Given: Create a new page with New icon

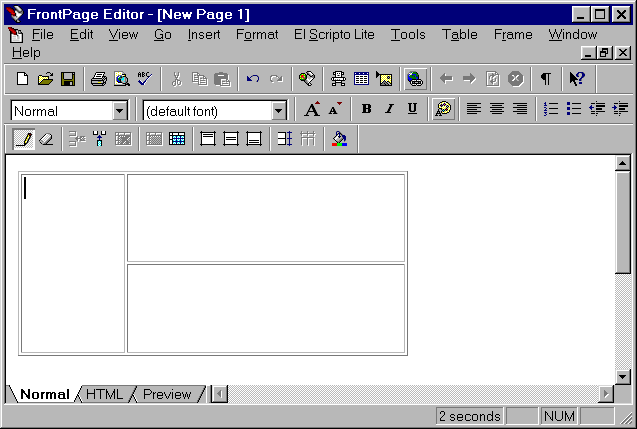Looking at the screenshot, I should point(23,78).
